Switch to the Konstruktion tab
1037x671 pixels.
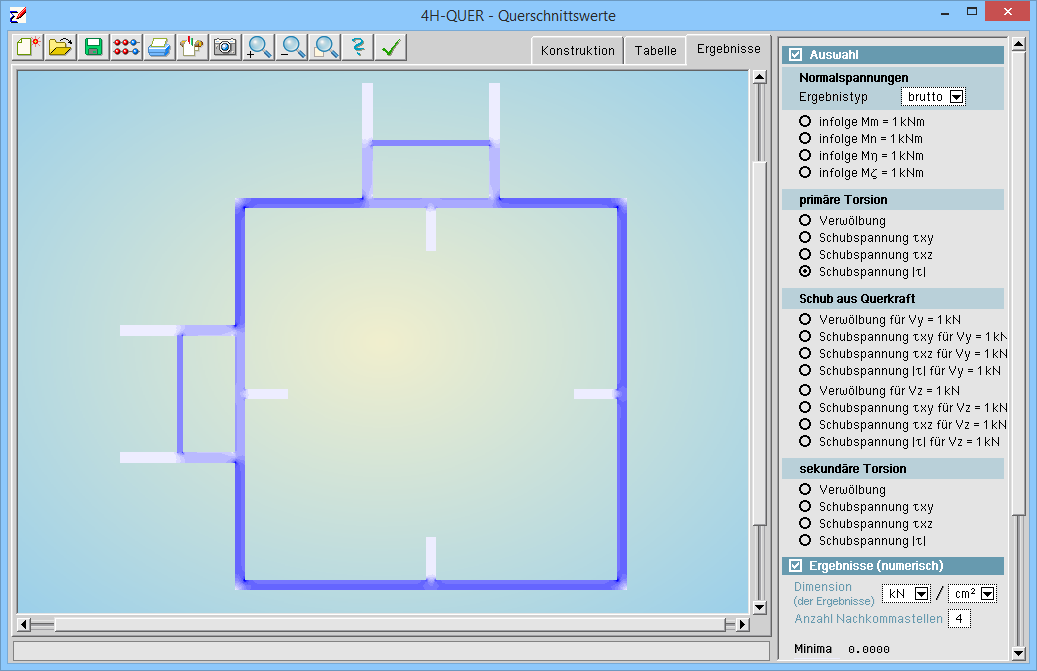pos(577,50)
